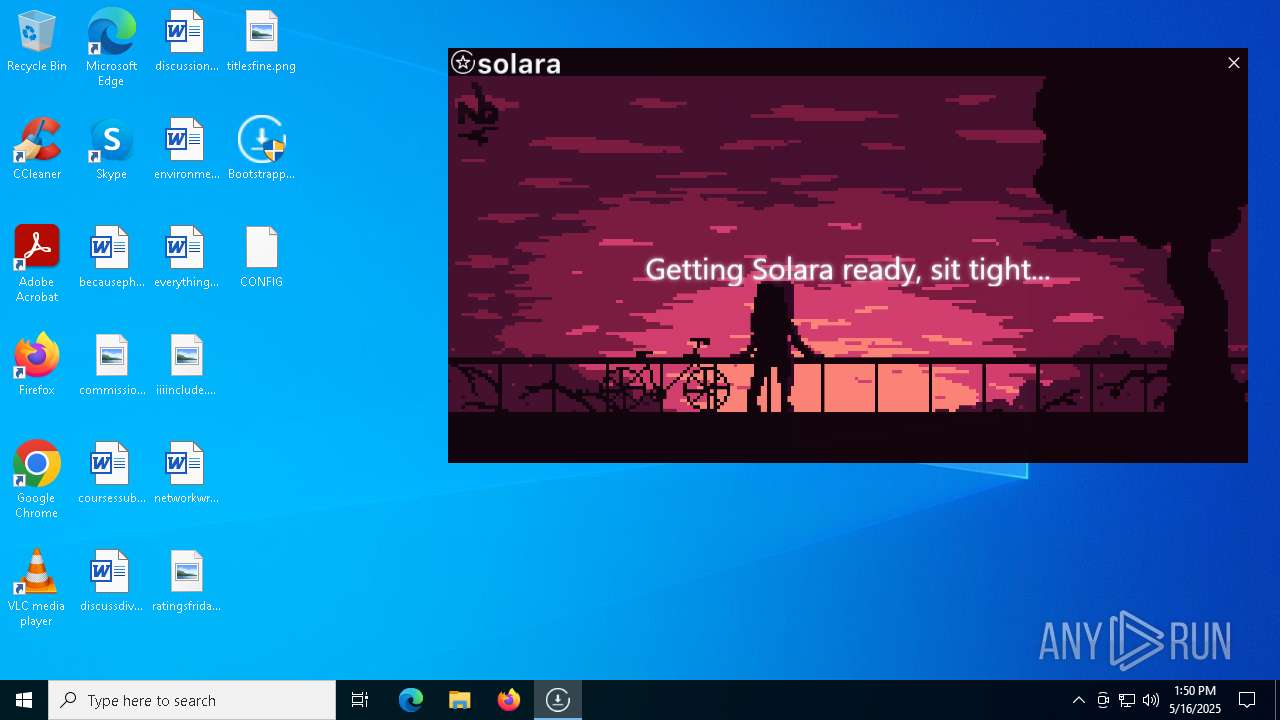Click the Solara bootstrapper taskbar icon
Viewport: 1280px width, 720px height.
(x=558, y=700)
